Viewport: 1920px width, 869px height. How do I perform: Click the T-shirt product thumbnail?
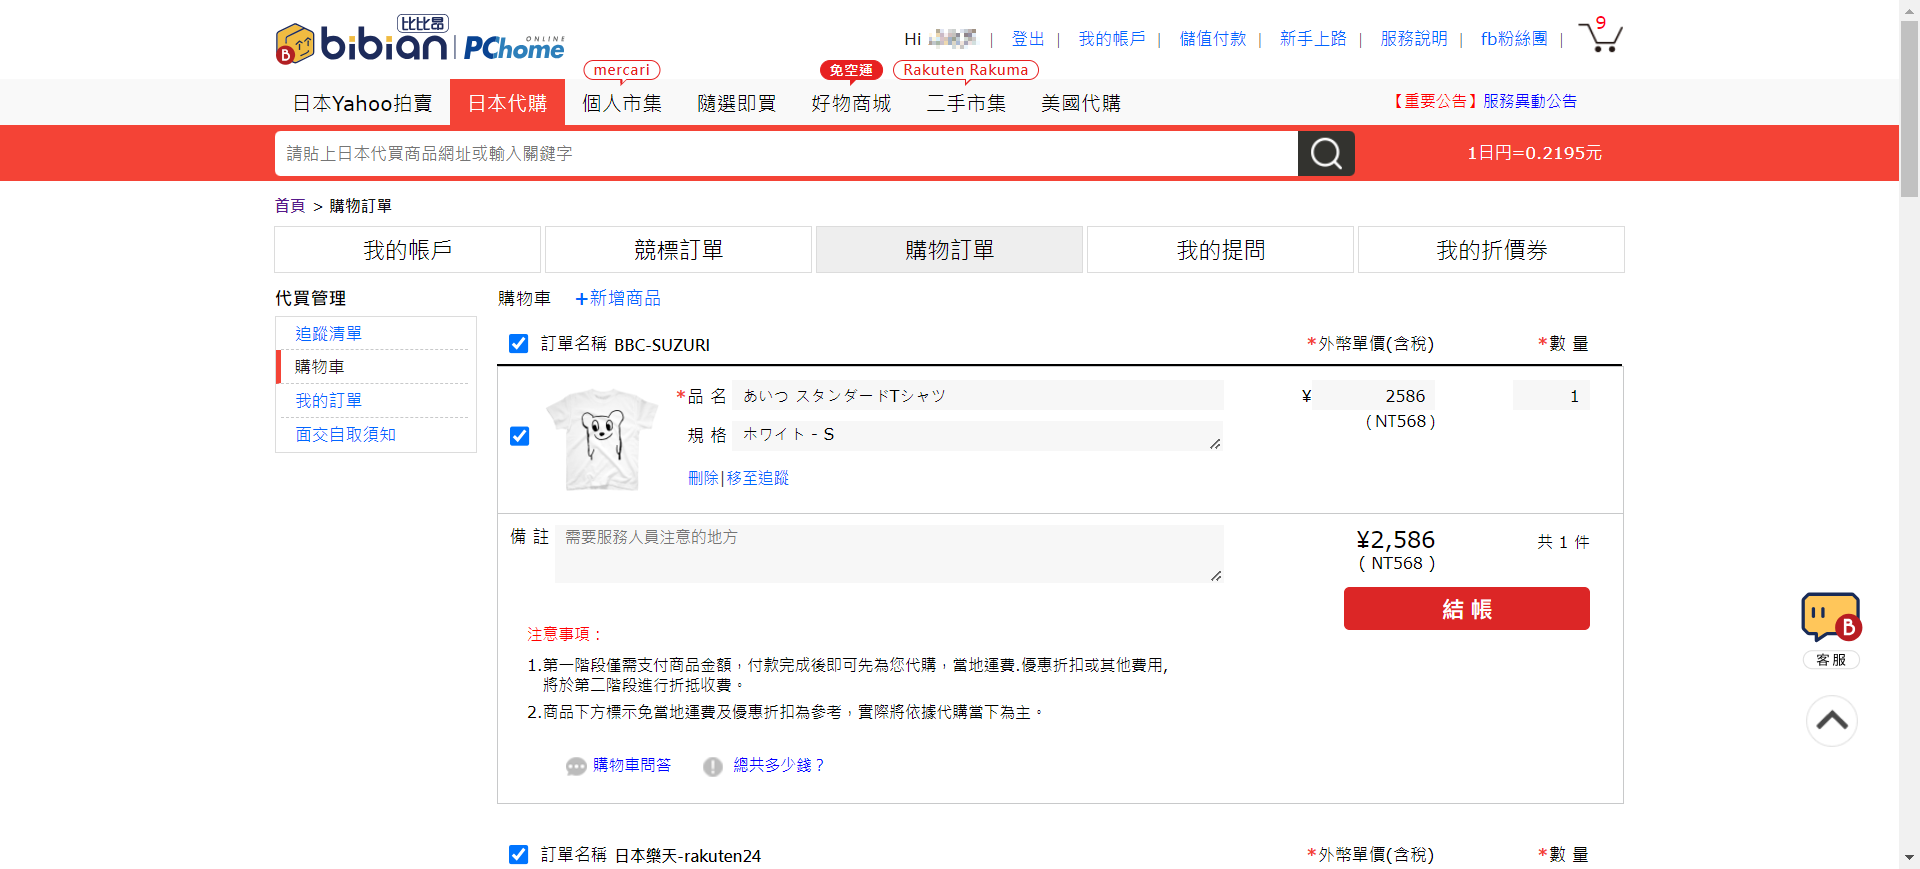(602, 439)
